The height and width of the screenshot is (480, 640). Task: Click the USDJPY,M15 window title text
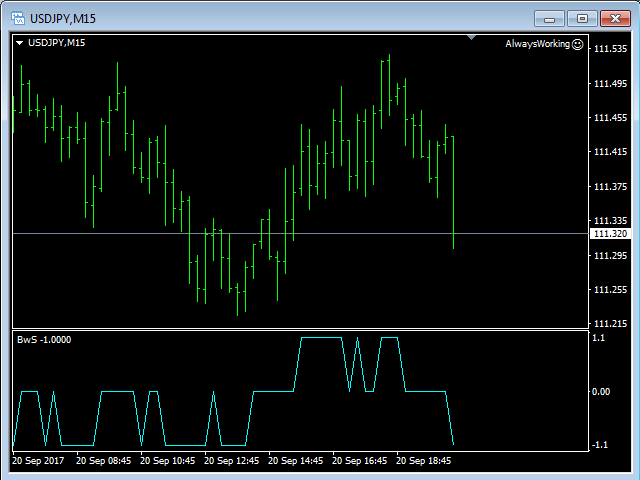63,17
